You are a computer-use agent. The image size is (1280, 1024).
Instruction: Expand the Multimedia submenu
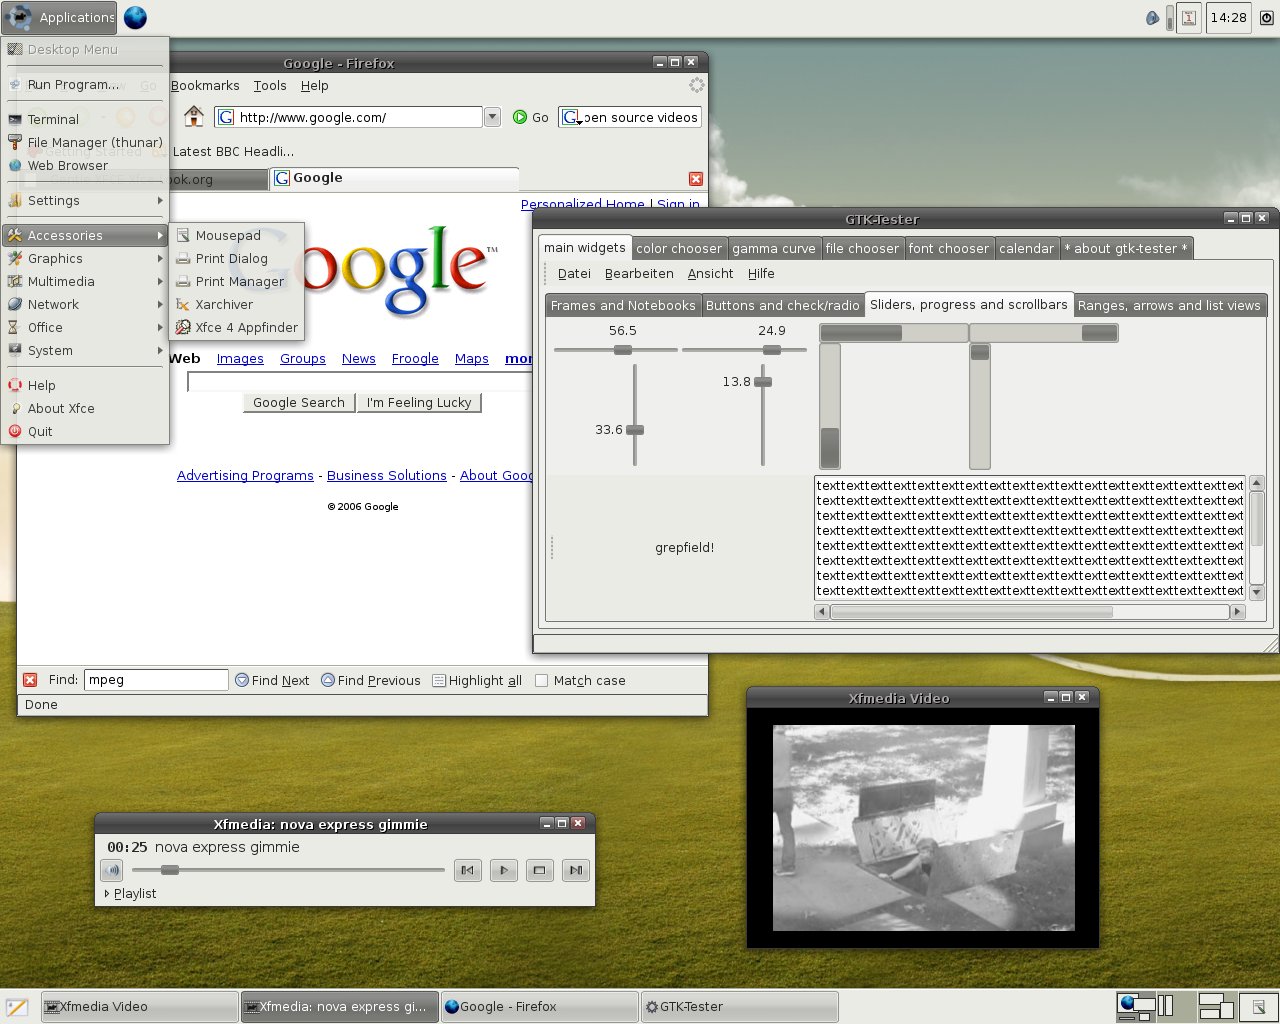[x=85, y=281]
